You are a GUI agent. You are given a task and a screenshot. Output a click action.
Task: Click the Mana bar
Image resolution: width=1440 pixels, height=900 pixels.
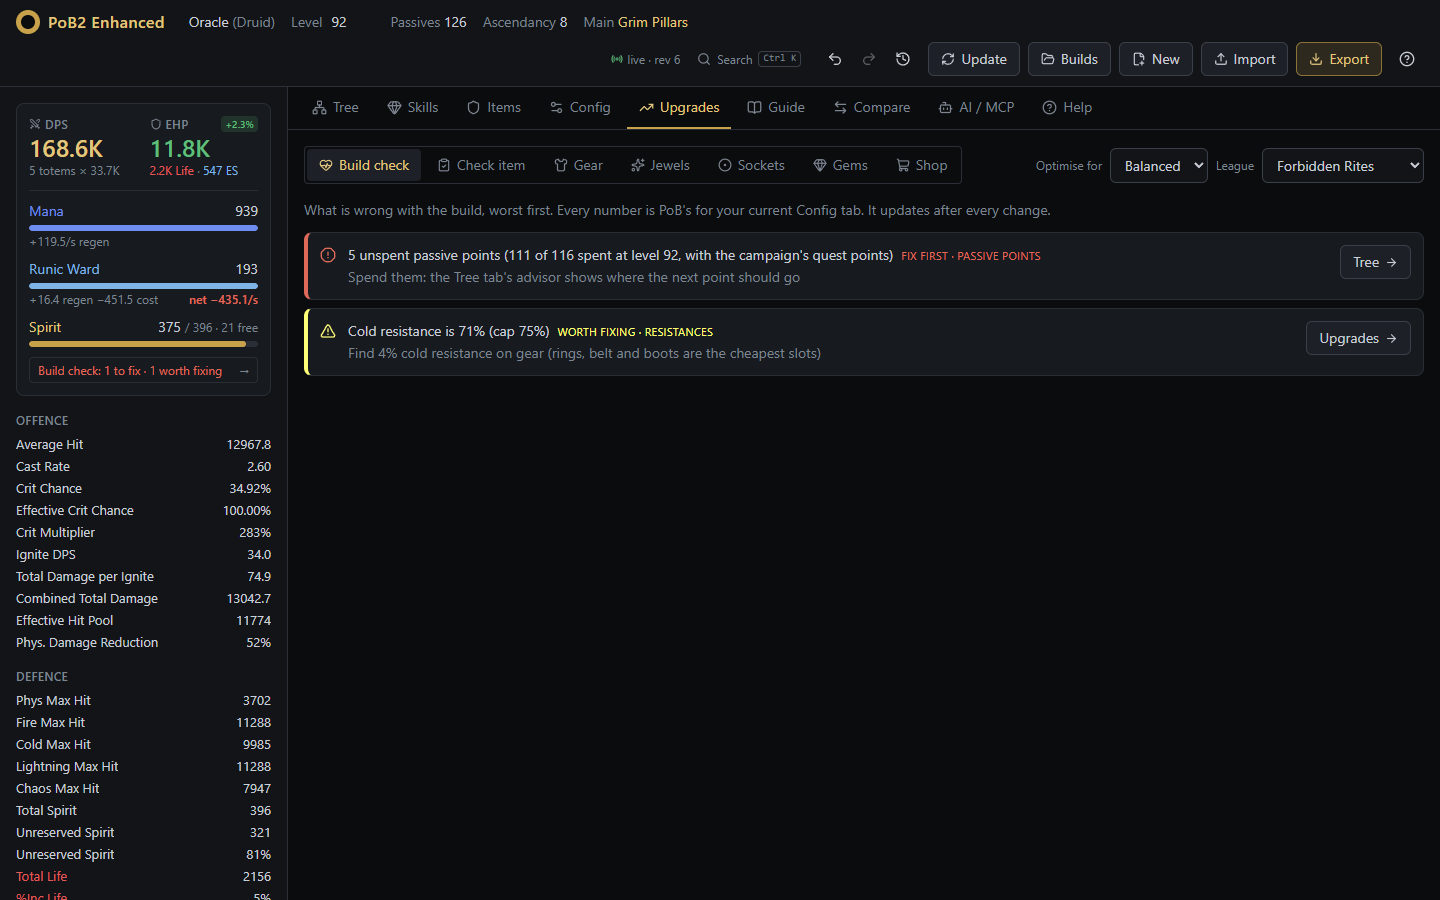[143, 228]
